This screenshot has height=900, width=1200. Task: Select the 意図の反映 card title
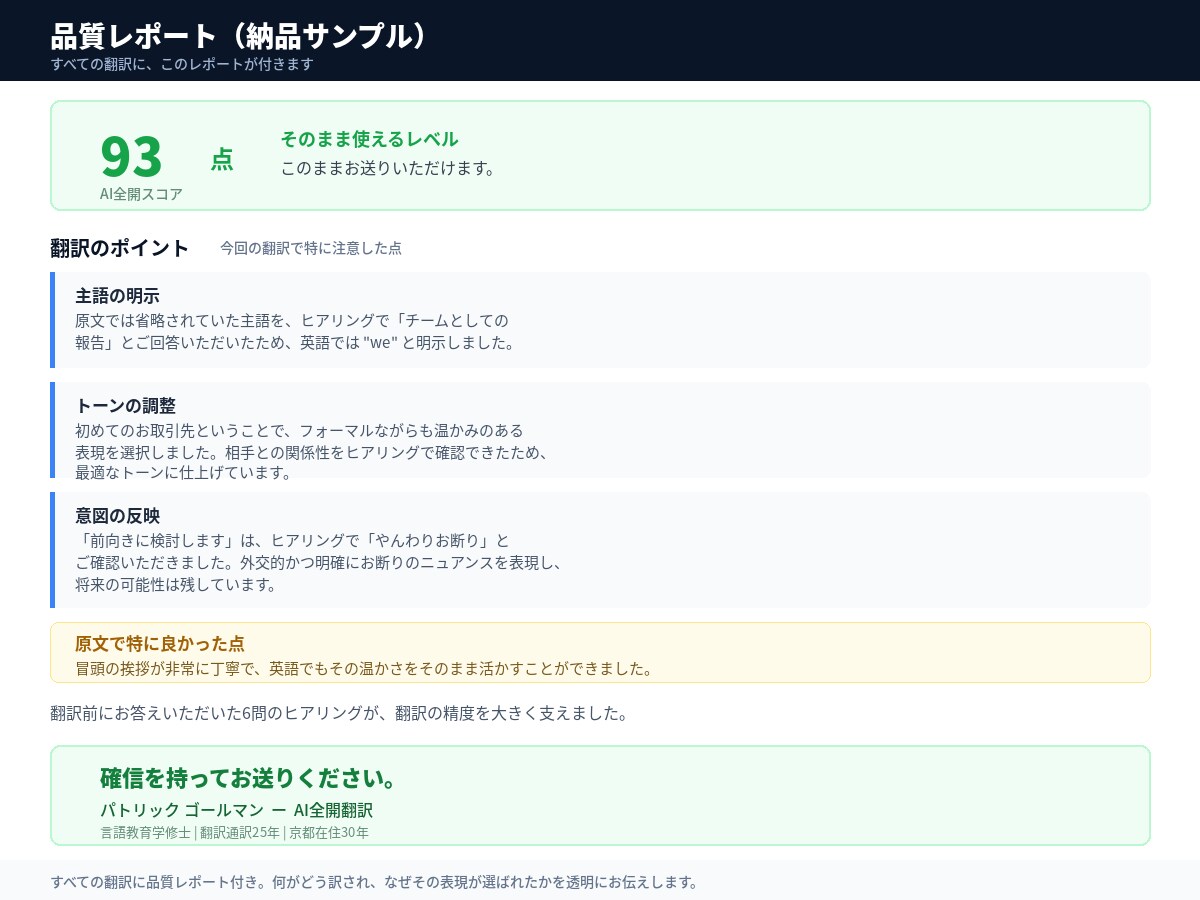point(117,516)
